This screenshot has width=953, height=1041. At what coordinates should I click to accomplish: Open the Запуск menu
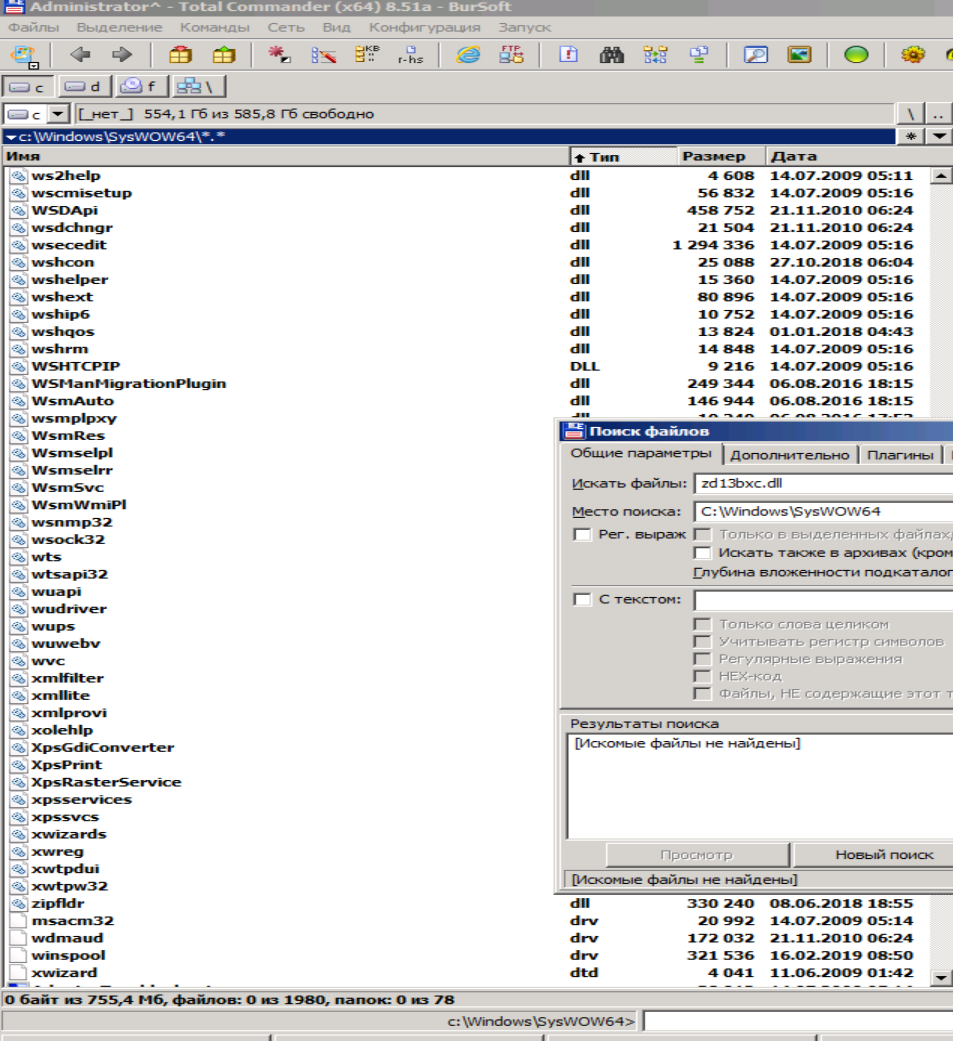coord(524,27)
